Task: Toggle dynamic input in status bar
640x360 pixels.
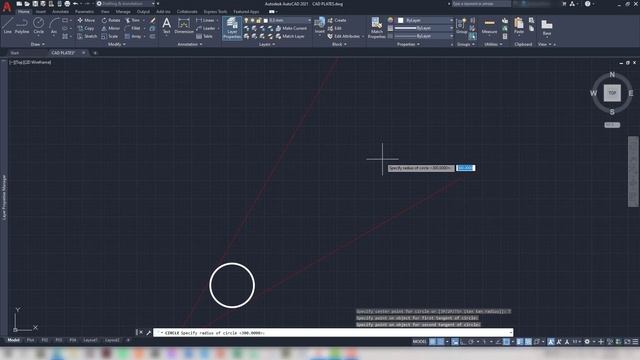Action: pos(455,342)
